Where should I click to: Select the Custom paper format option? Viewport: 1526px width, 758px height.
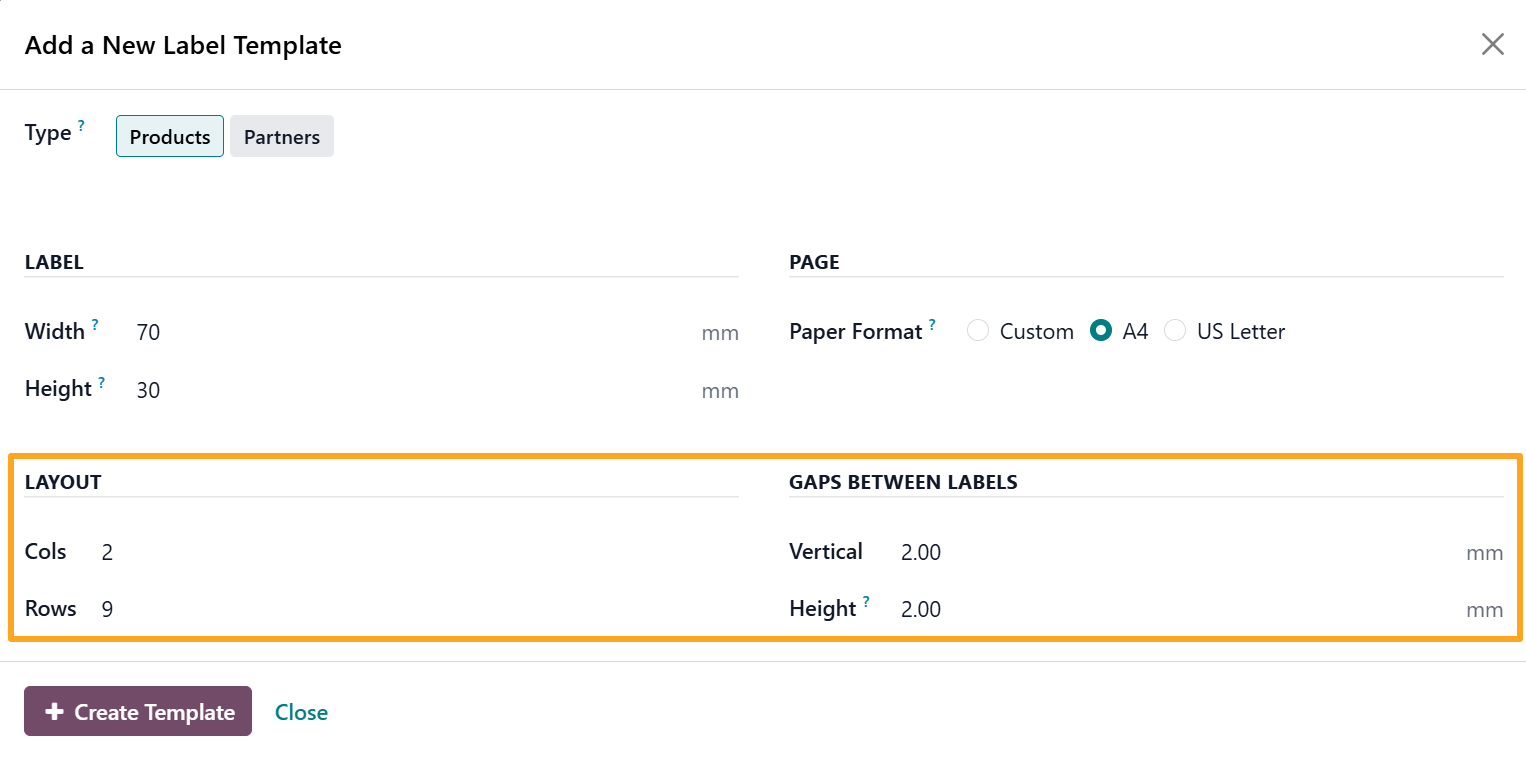click(x=979, y=331)
